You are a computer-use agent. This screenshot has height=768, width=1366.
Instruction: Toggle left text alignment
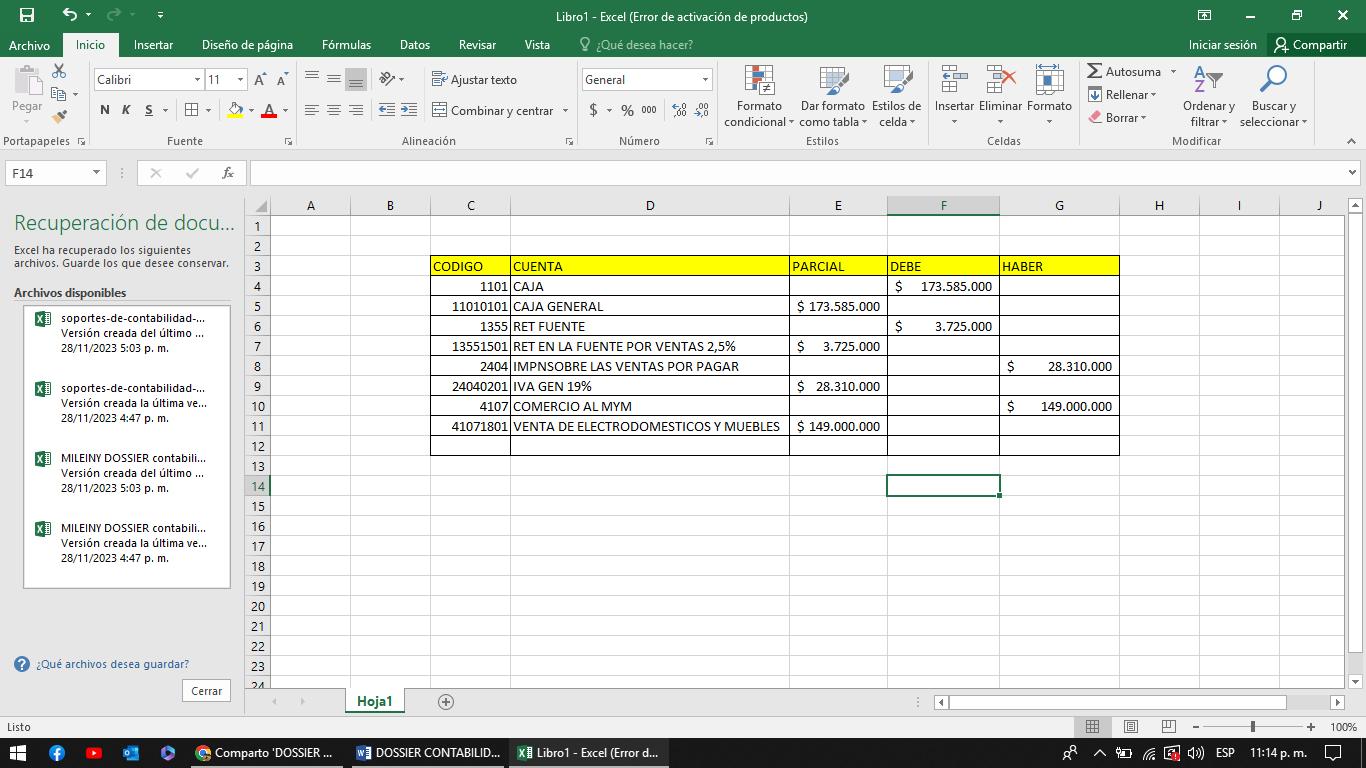(312, 110)
